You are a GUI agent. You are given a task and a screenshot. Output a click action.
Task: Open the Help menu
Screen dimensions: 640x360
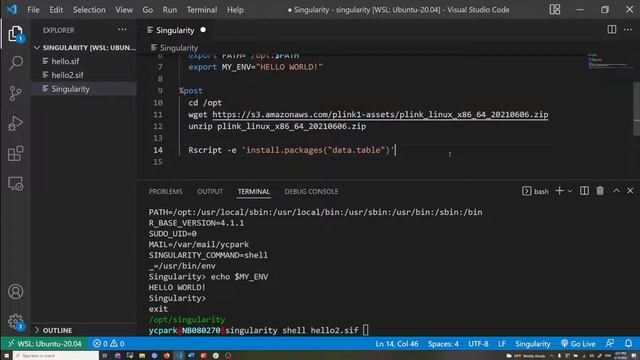235,9
